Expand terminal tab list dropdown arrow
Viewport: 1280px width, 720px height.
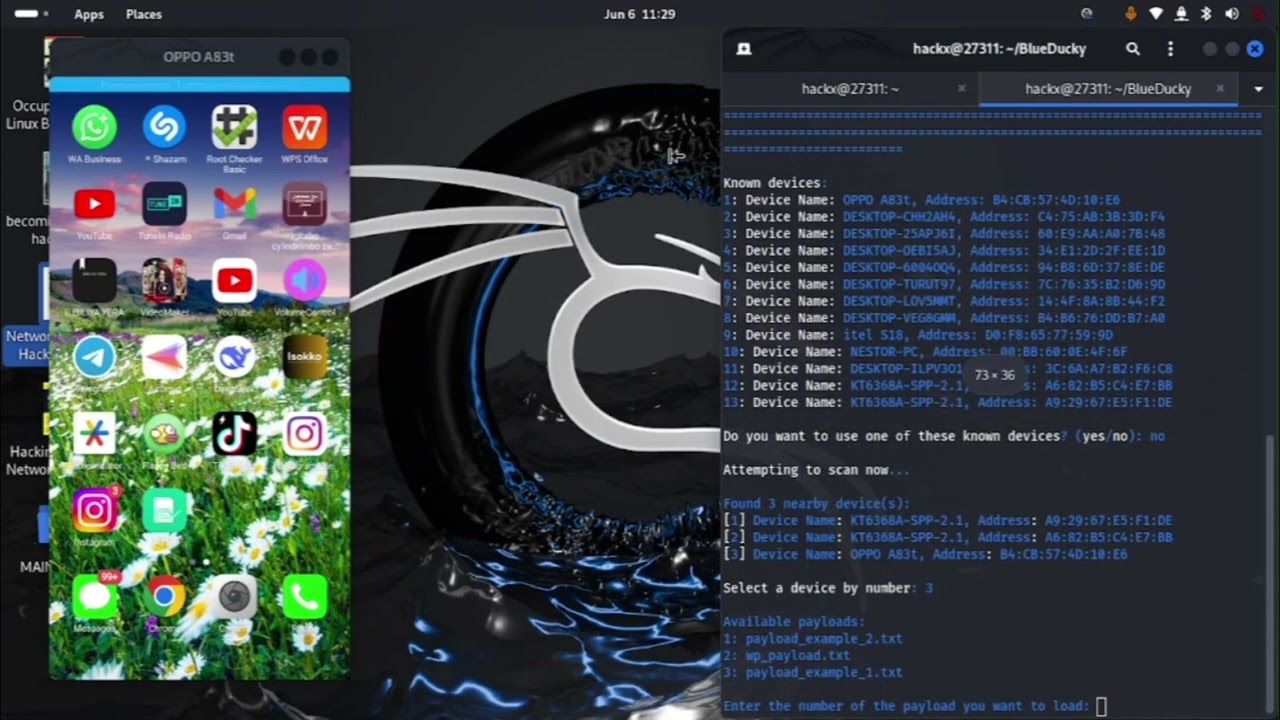pyautogui.click(x=1259, y=88)
